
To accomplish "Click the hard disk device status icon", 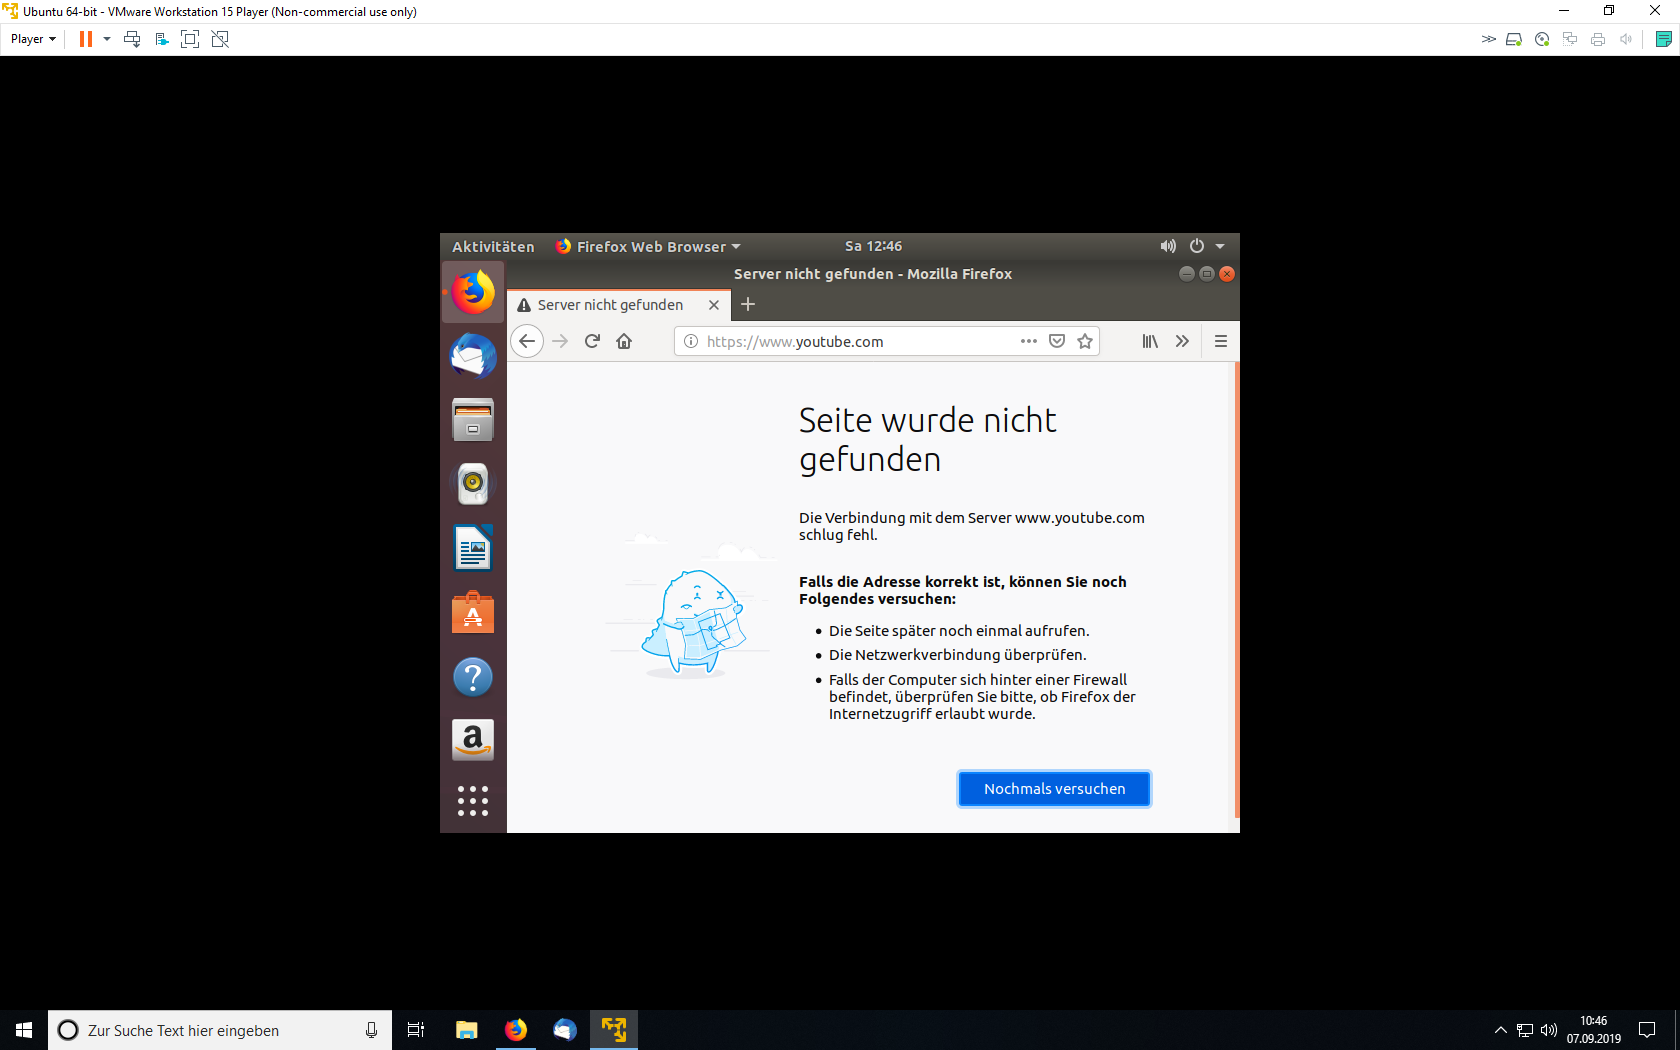I will coord(1514,39).
